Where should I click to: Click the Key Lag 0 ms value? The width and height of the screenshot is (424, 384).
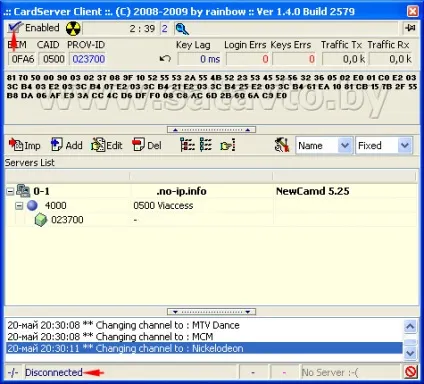tap(200, 59)
